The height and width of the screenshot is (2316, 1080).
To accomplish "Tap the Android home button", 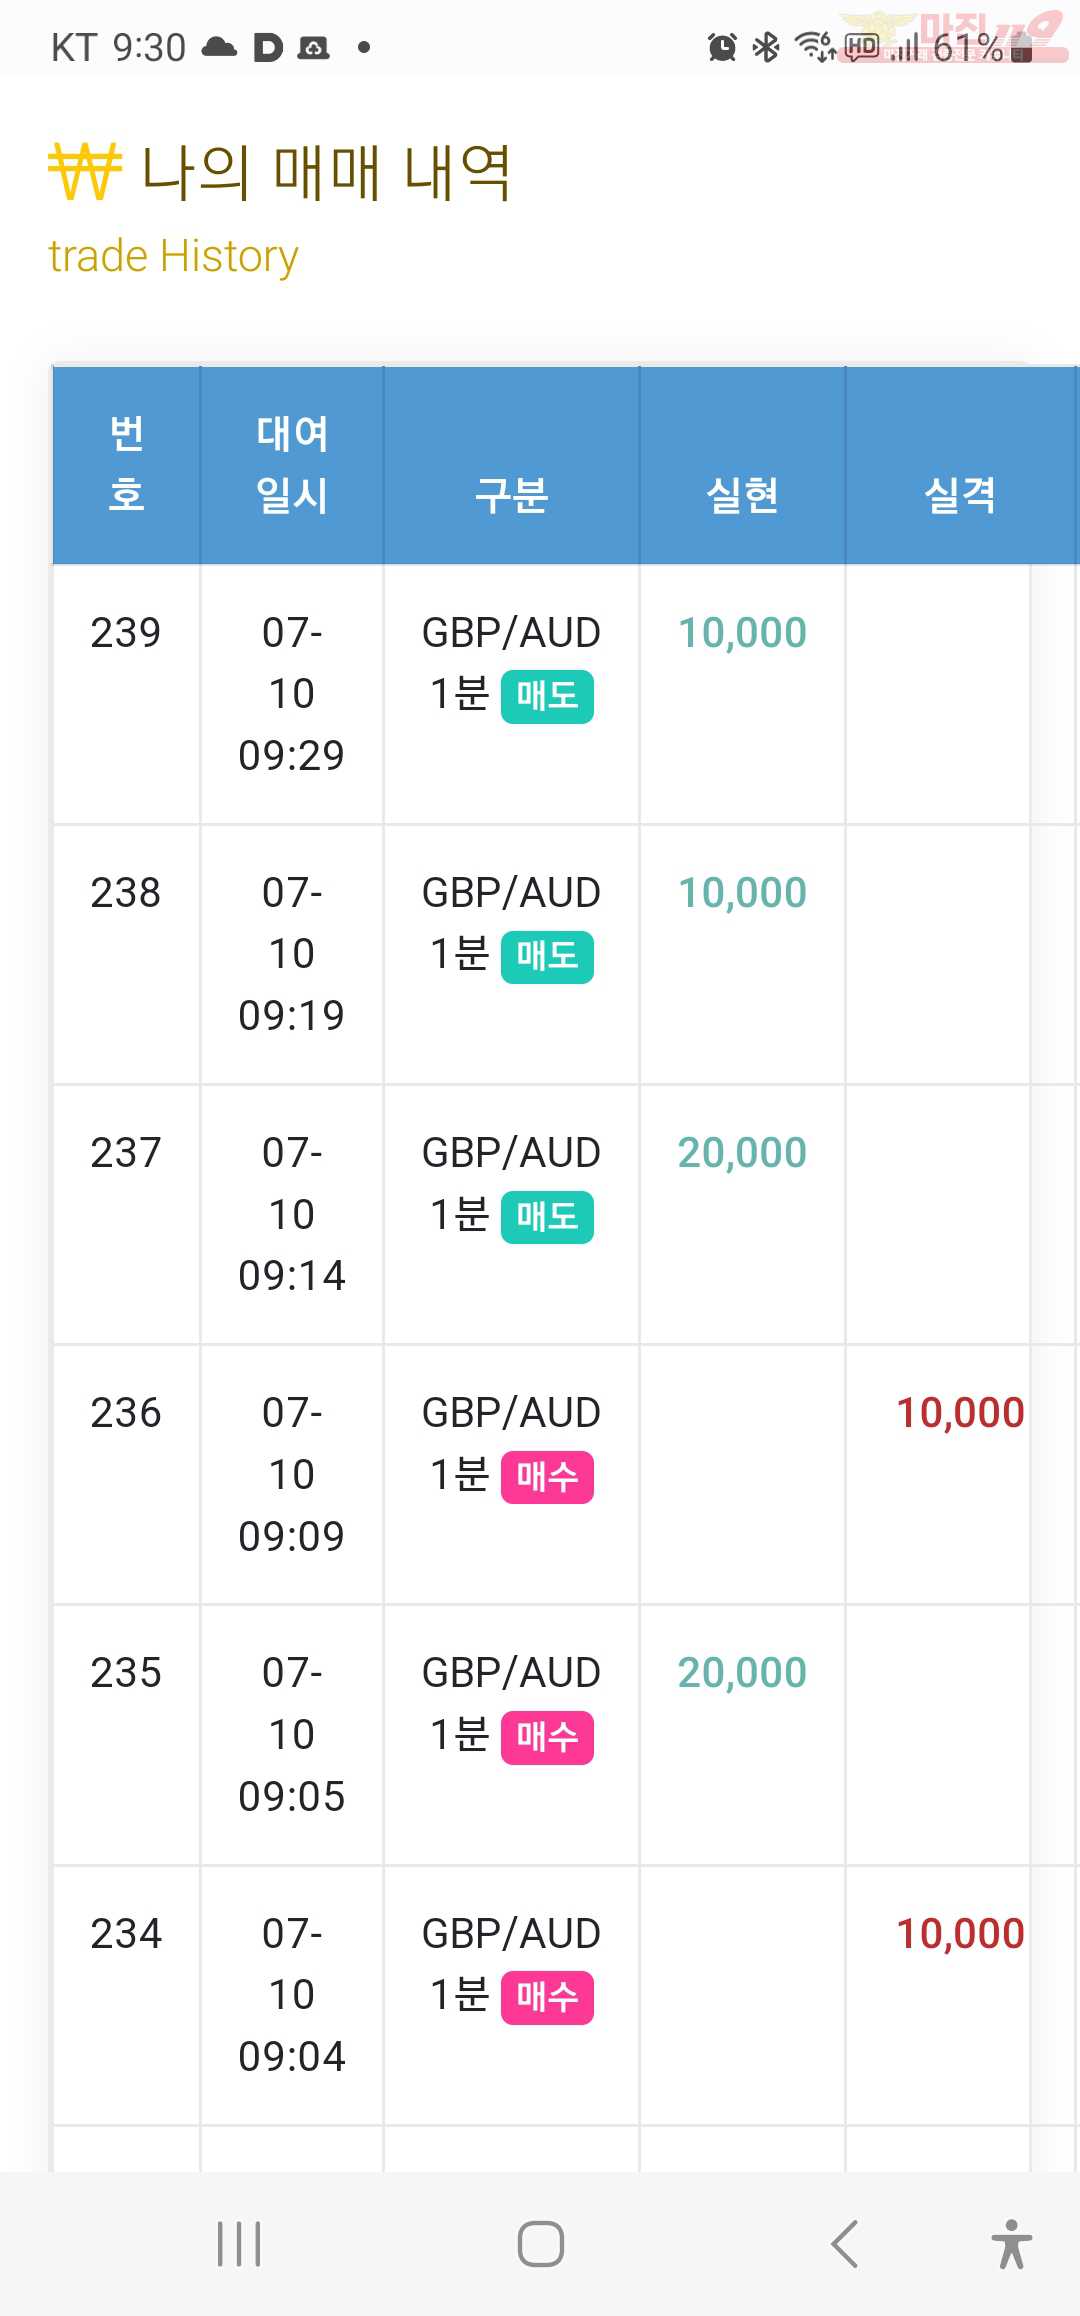I will [541, 2243].
